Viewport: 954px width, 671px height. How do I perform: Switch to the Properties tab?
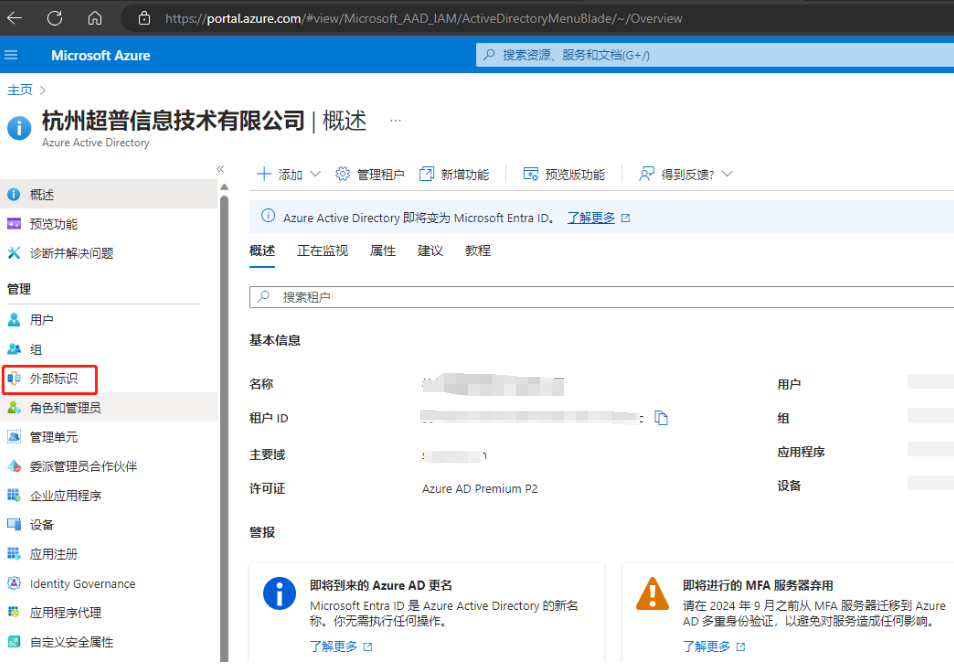383,251
